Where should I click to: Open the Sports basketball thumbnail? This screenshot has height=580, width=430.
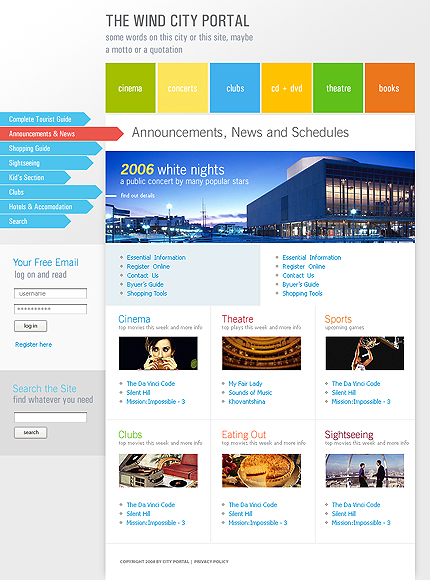[x=365, y=353]
